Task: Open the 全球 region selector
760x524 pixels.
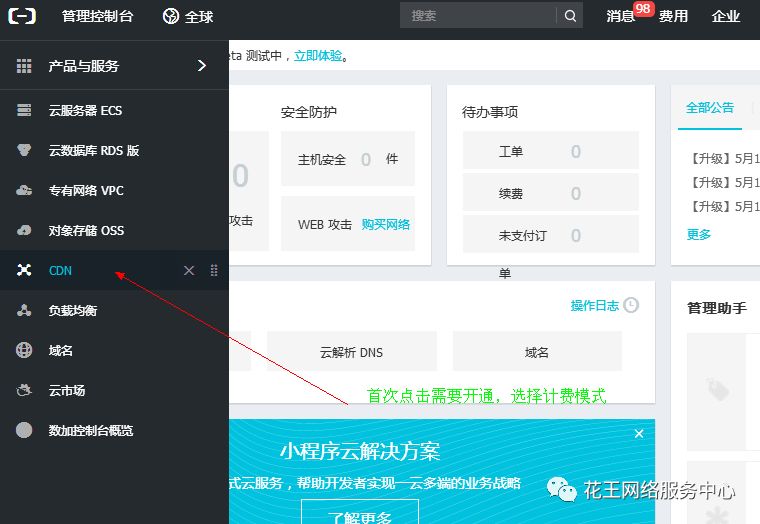Action: click(x=188, y=16)
